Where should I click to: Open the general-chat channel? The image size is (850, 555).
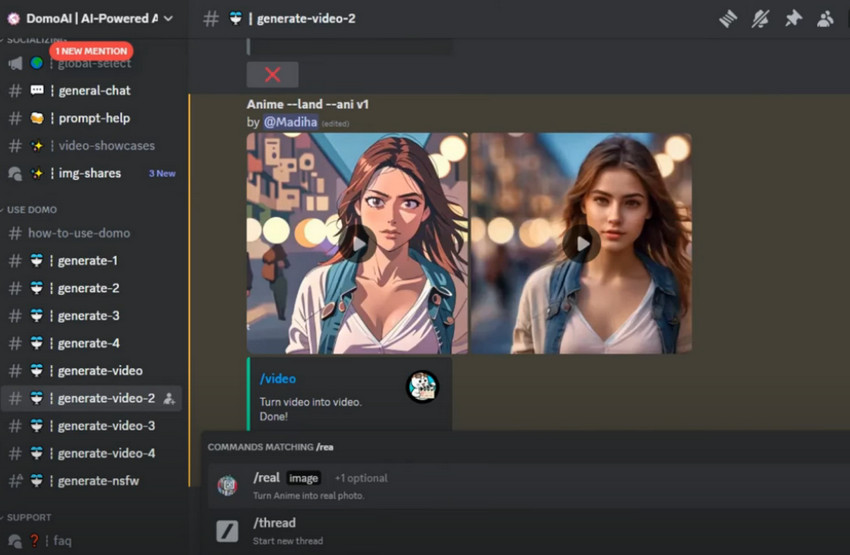[x=94, y=90]
